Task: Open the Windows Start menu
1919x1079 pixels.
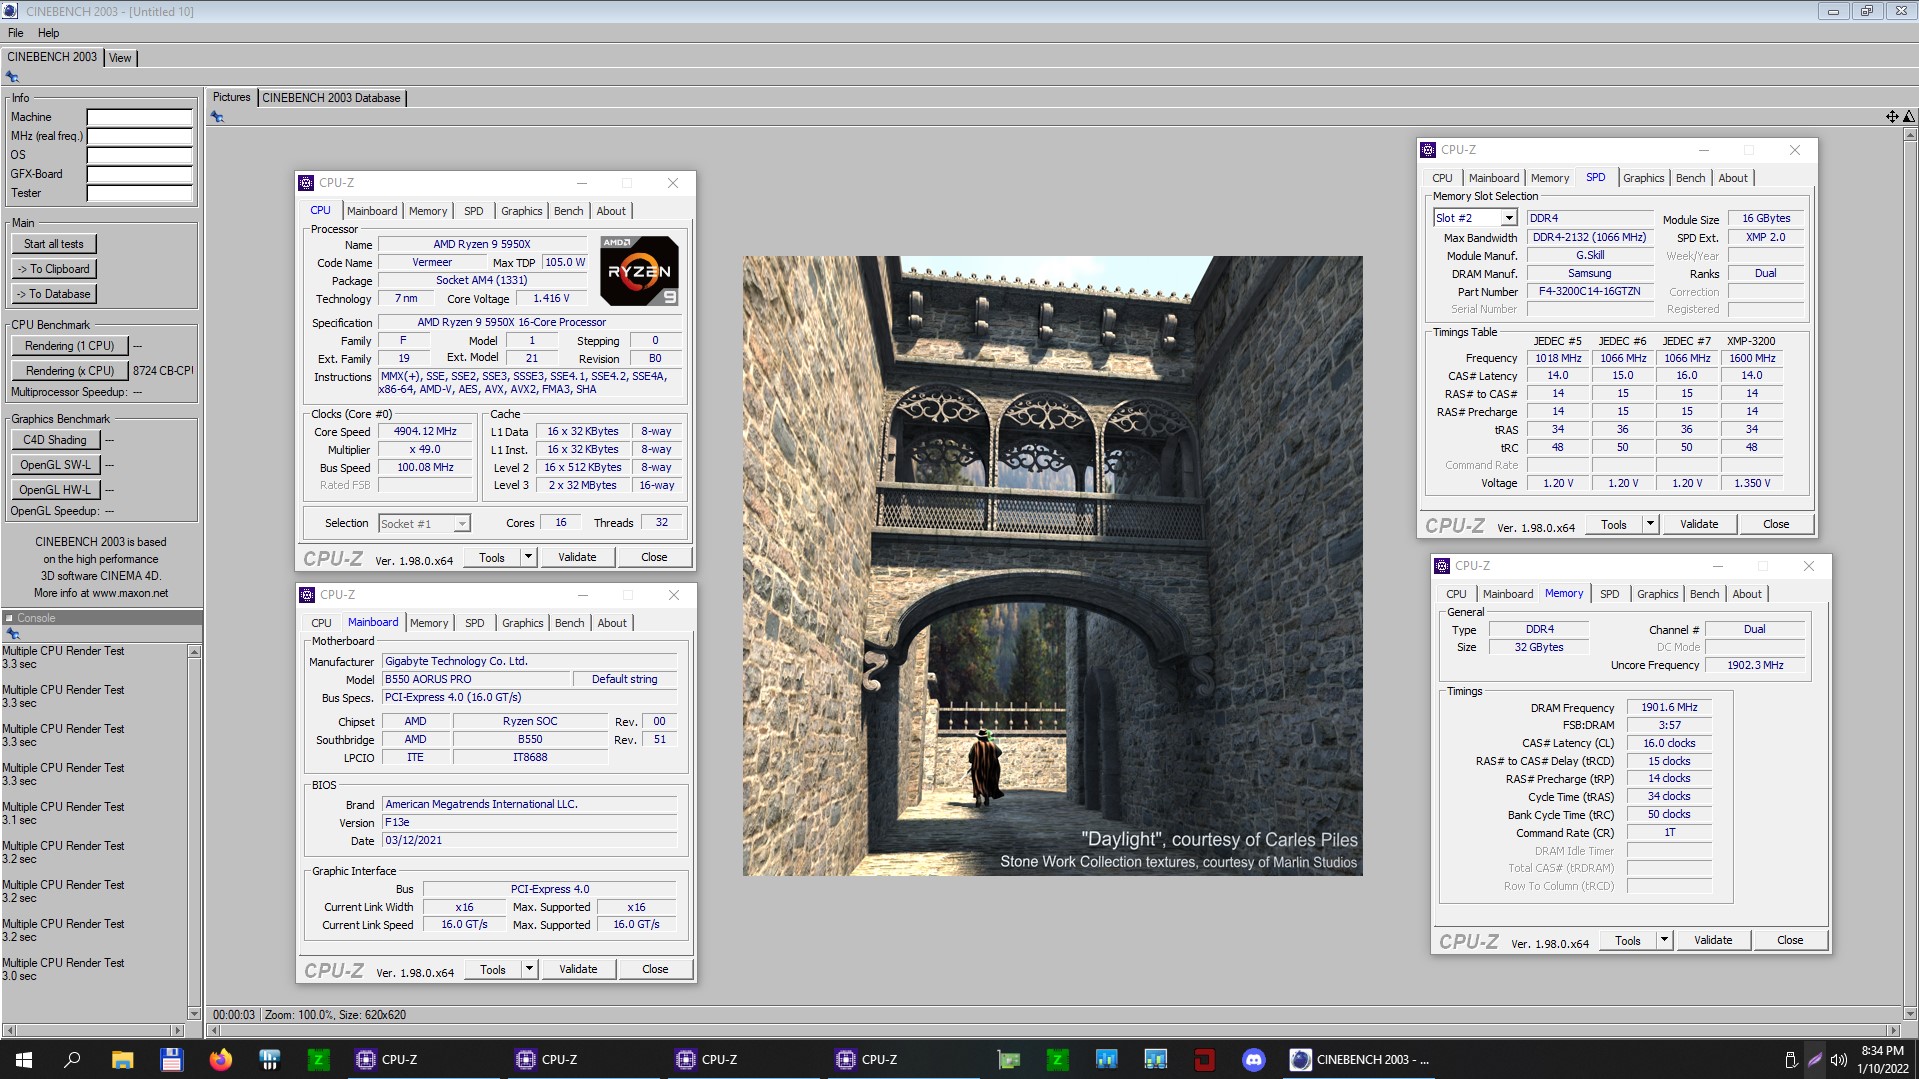Action: pos(24,1059)
